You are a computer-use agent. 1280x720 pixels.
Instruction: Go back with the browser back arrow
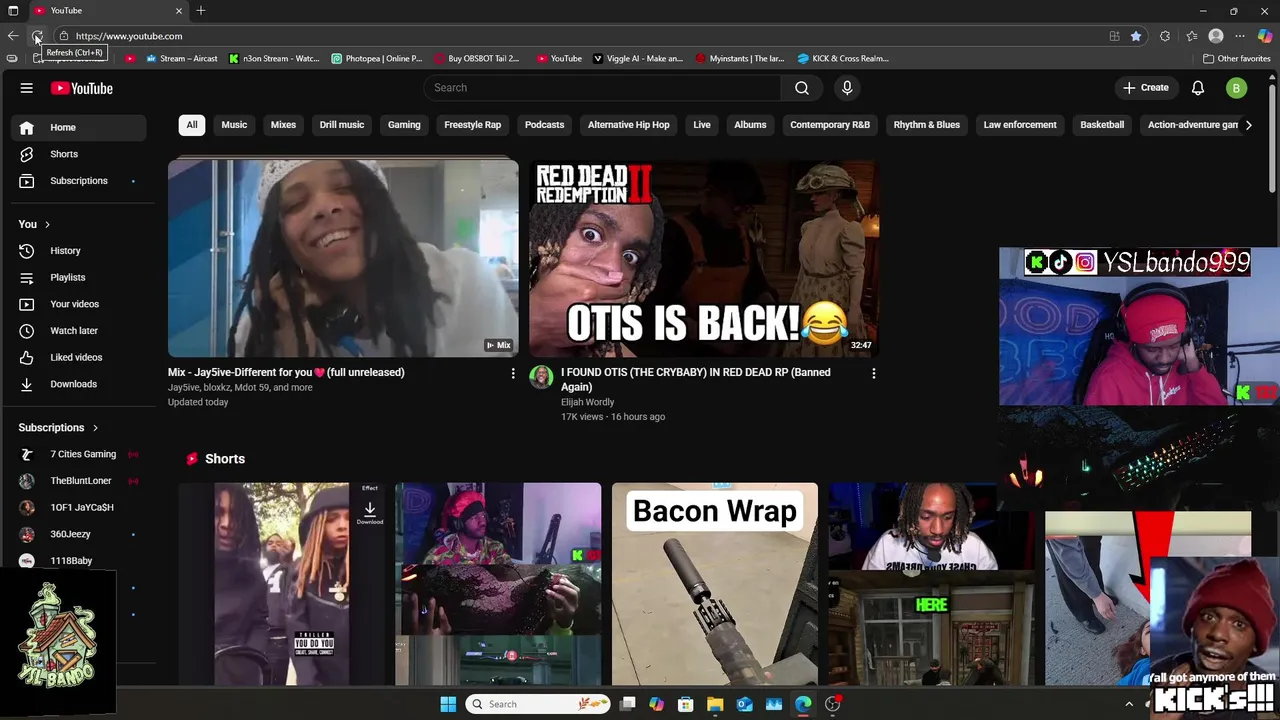pyautogui.click(x=13, y=36)
